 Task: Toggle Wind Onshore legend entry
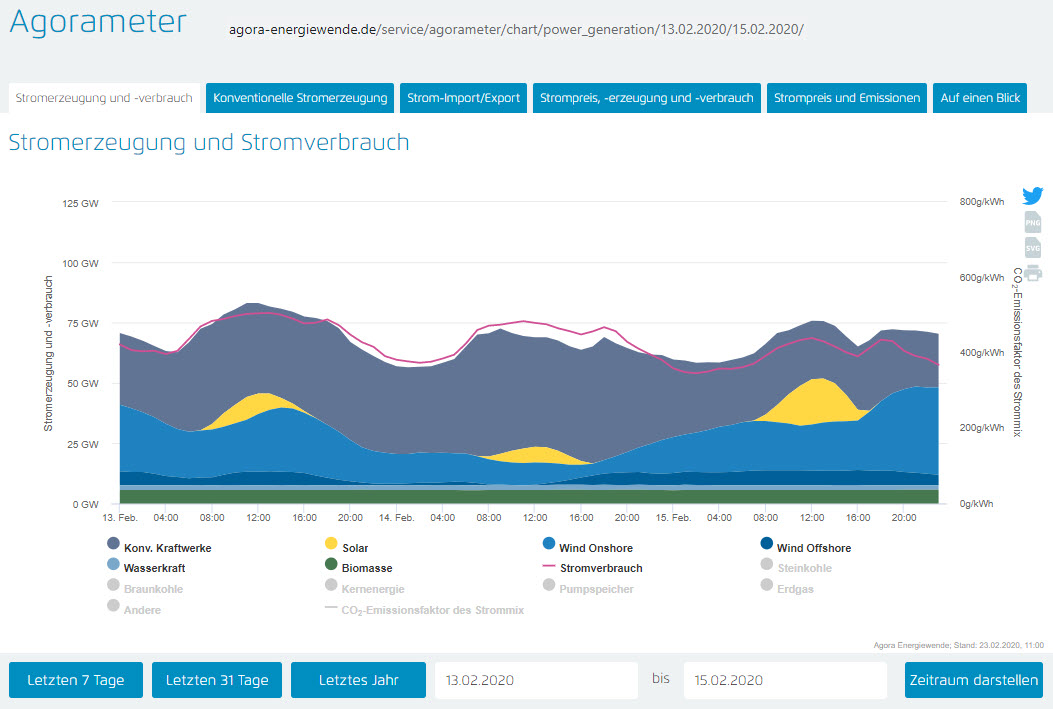[x=596, y=548]
